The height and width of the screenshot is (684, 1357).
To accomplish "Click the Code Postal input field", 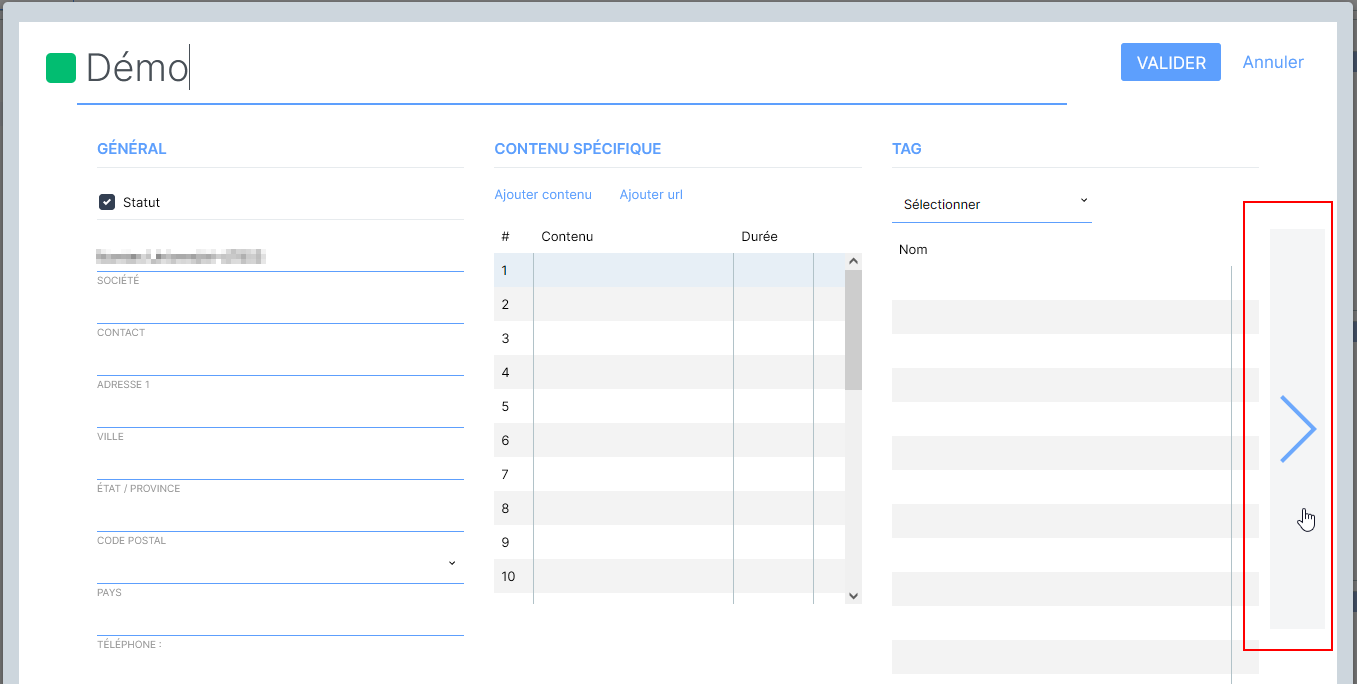I will tap(280, 516).
